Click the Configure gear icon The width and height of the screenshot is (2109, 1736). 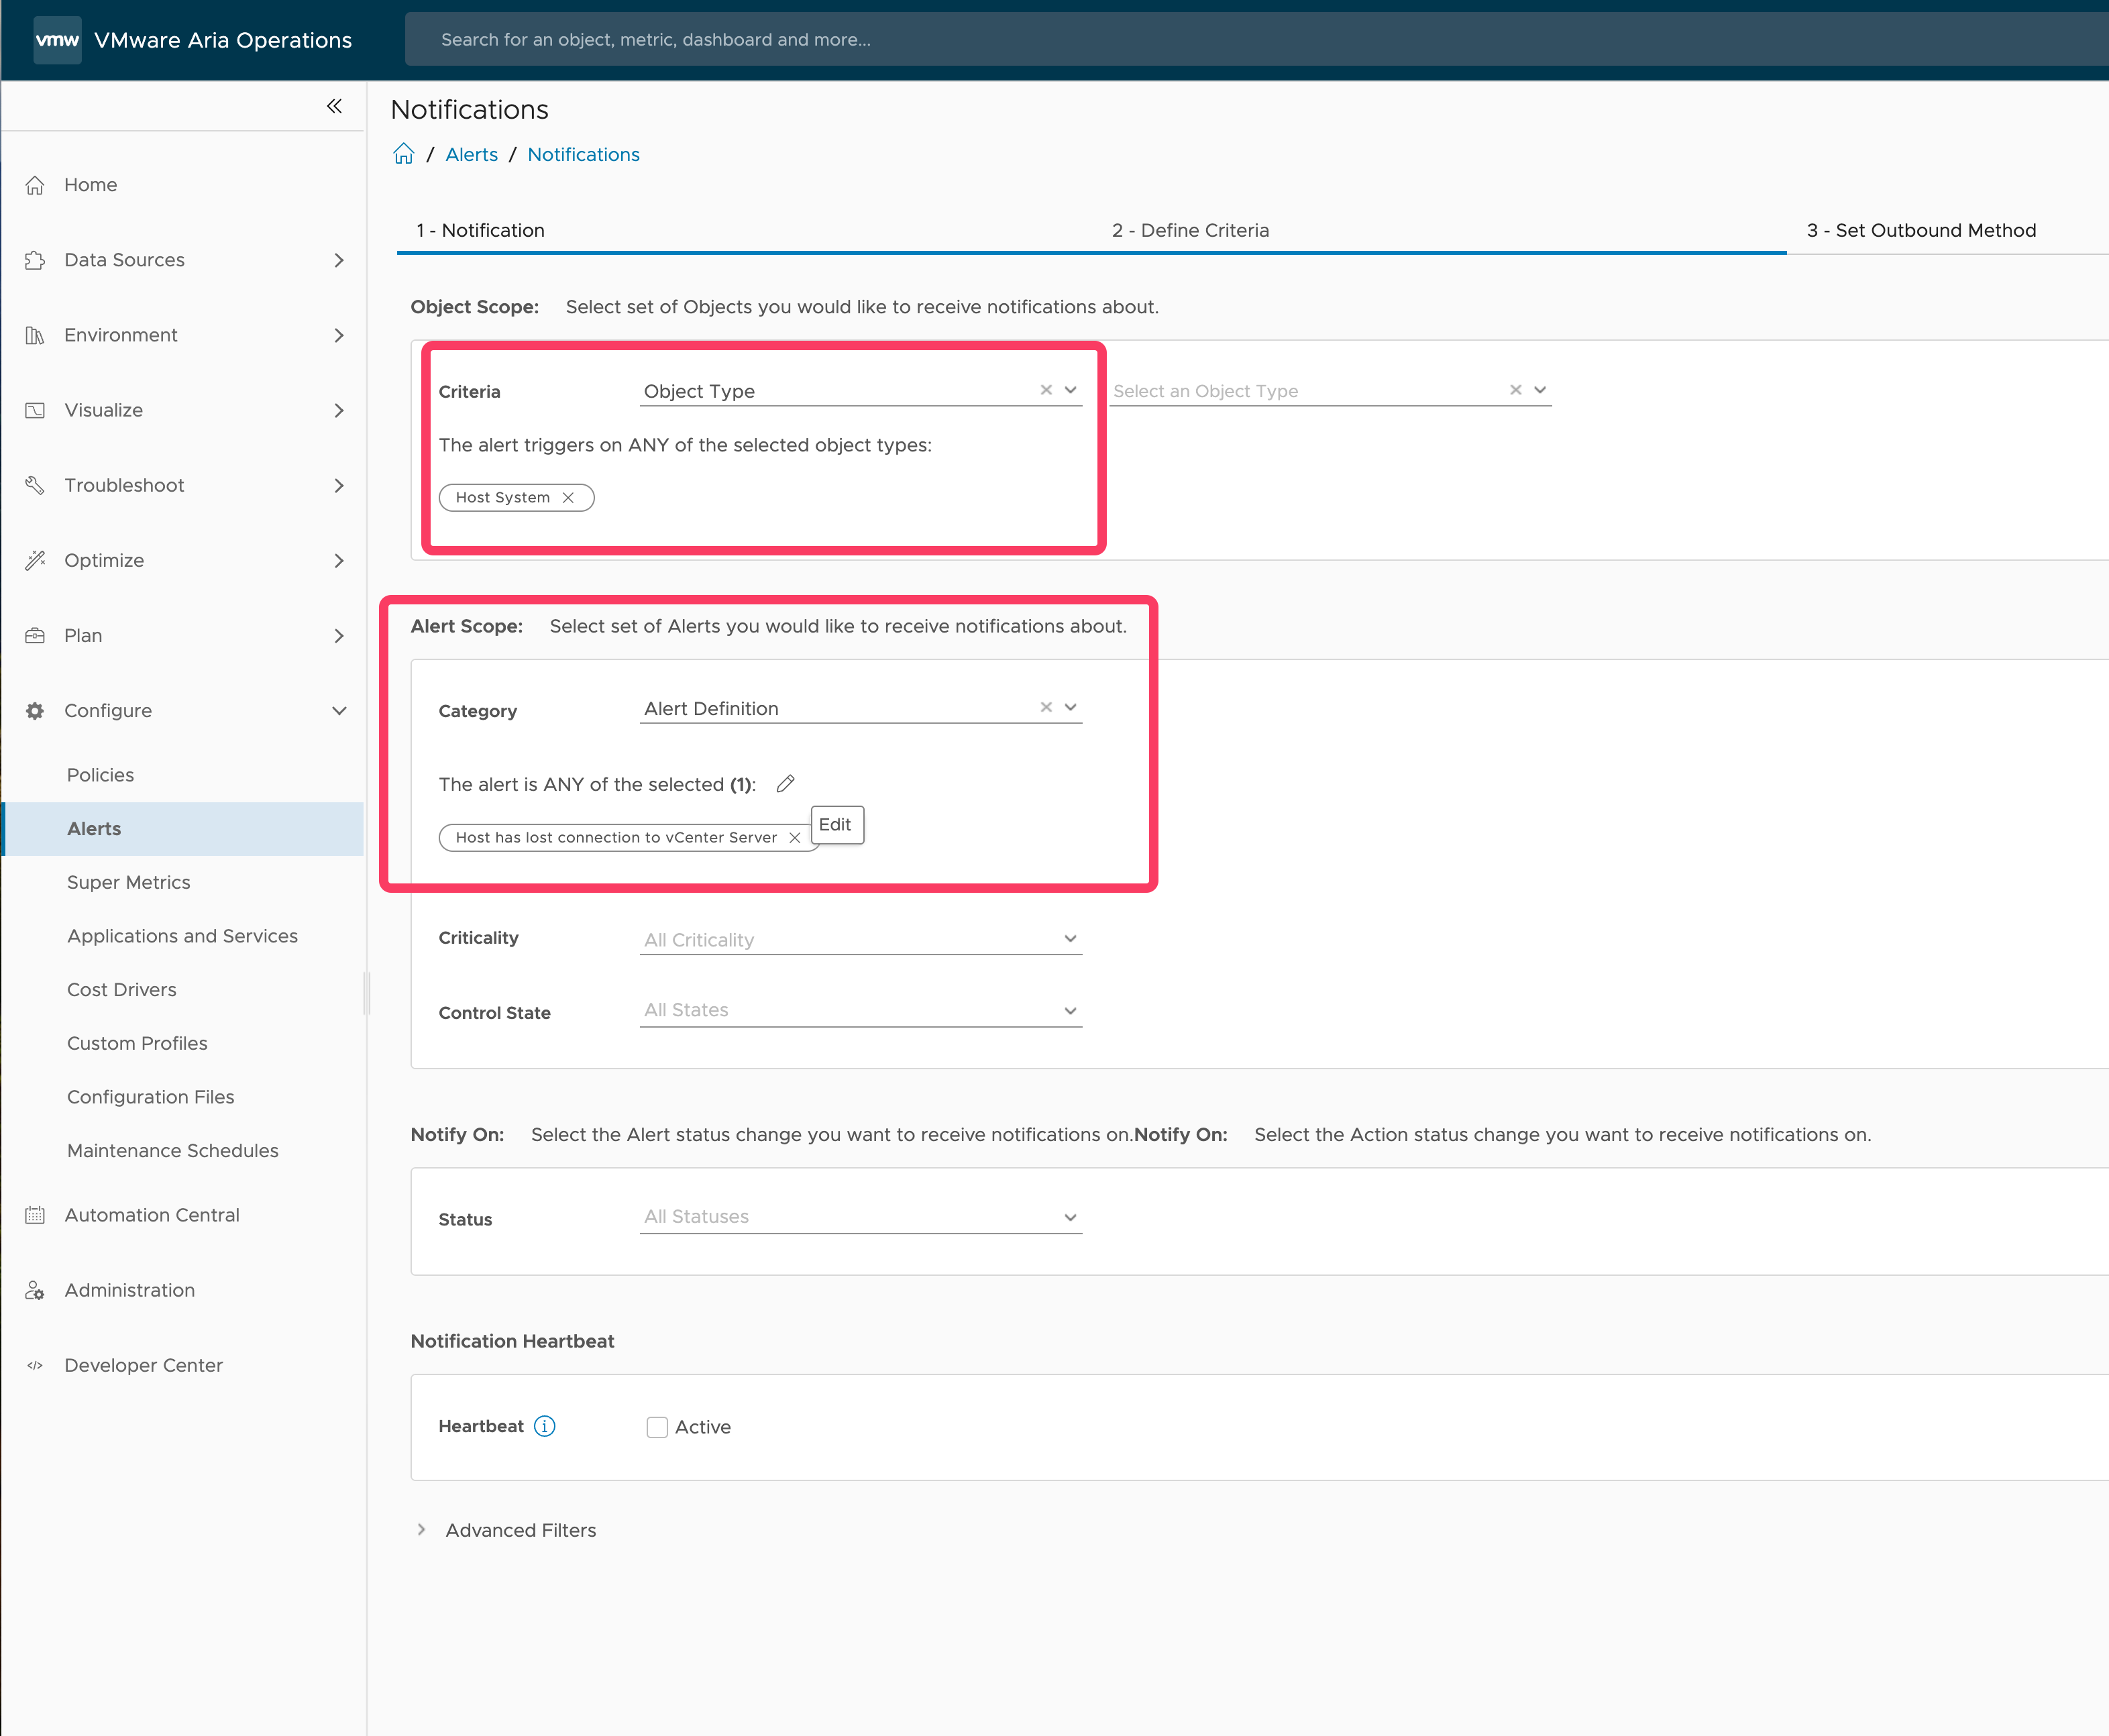tap(35, 710)
